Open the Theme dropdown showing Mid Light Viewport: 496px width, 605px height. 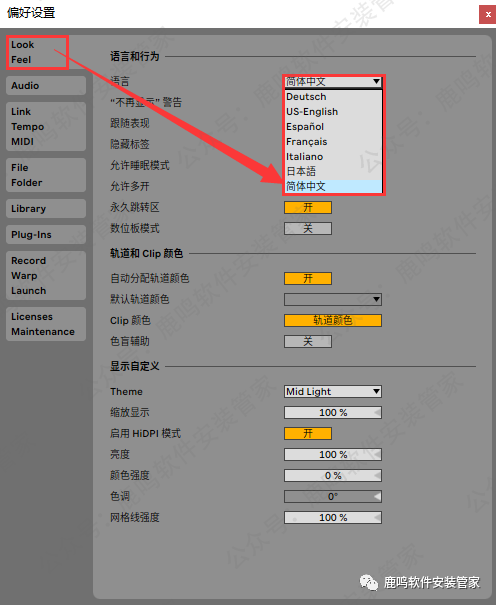coord(333,392)
